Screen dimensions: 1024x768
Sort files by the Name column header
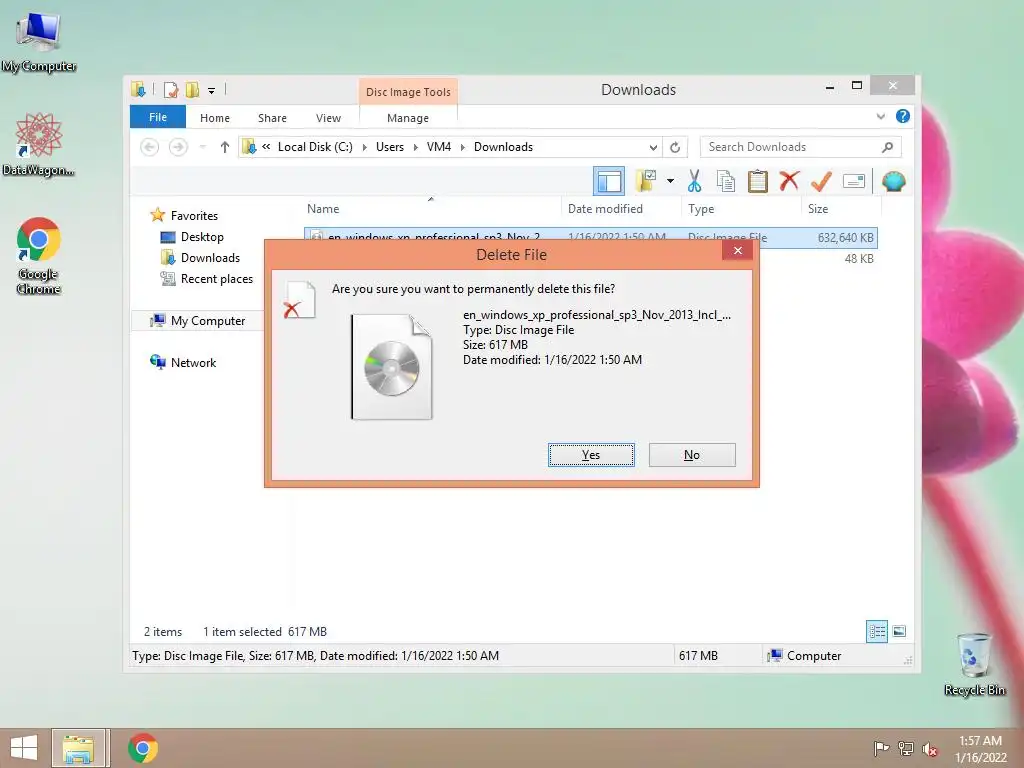323,209
